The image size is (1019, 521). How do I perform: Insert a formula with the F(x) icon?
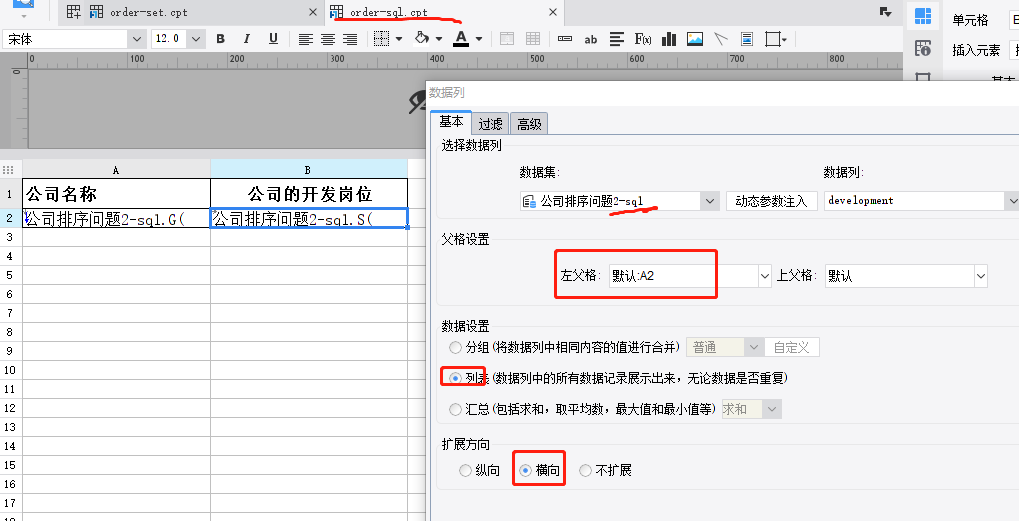point(643,39)
